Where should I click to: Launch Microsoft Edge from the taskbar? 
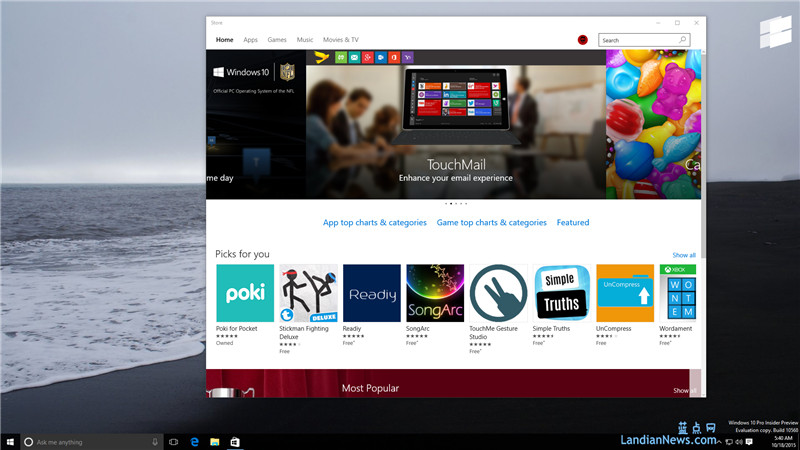[194, 442]
